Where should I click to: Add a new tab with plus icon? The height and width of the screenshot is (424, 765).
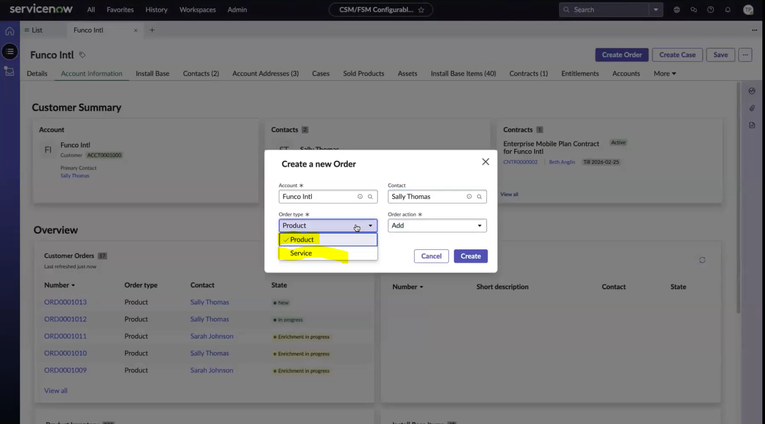tap(152, 30)
